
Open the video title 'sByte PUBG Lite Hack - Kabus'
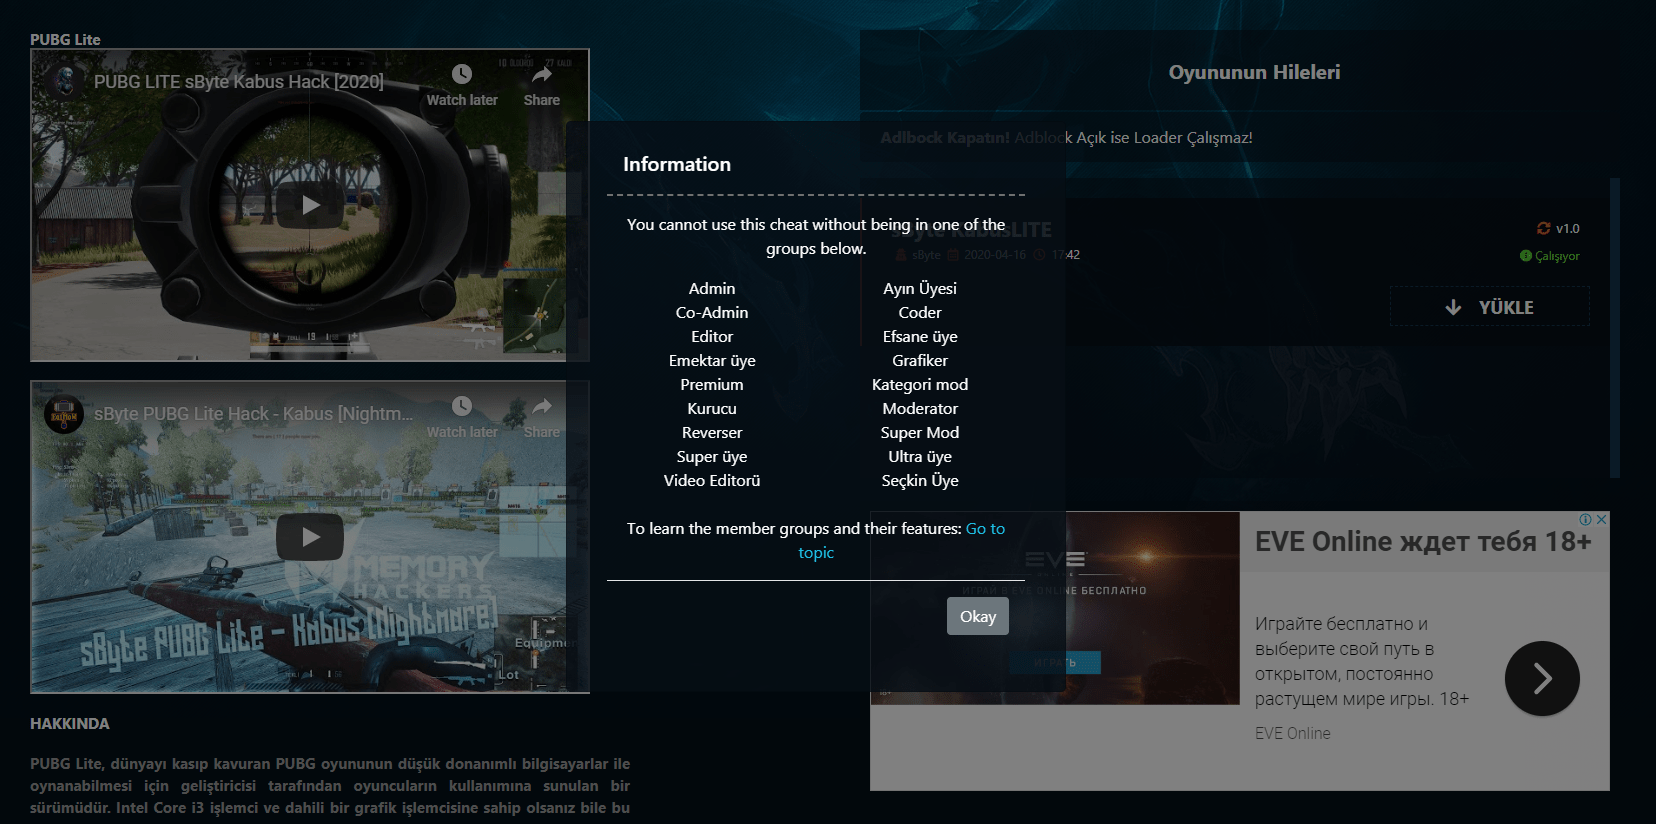(x=253, y=414)
